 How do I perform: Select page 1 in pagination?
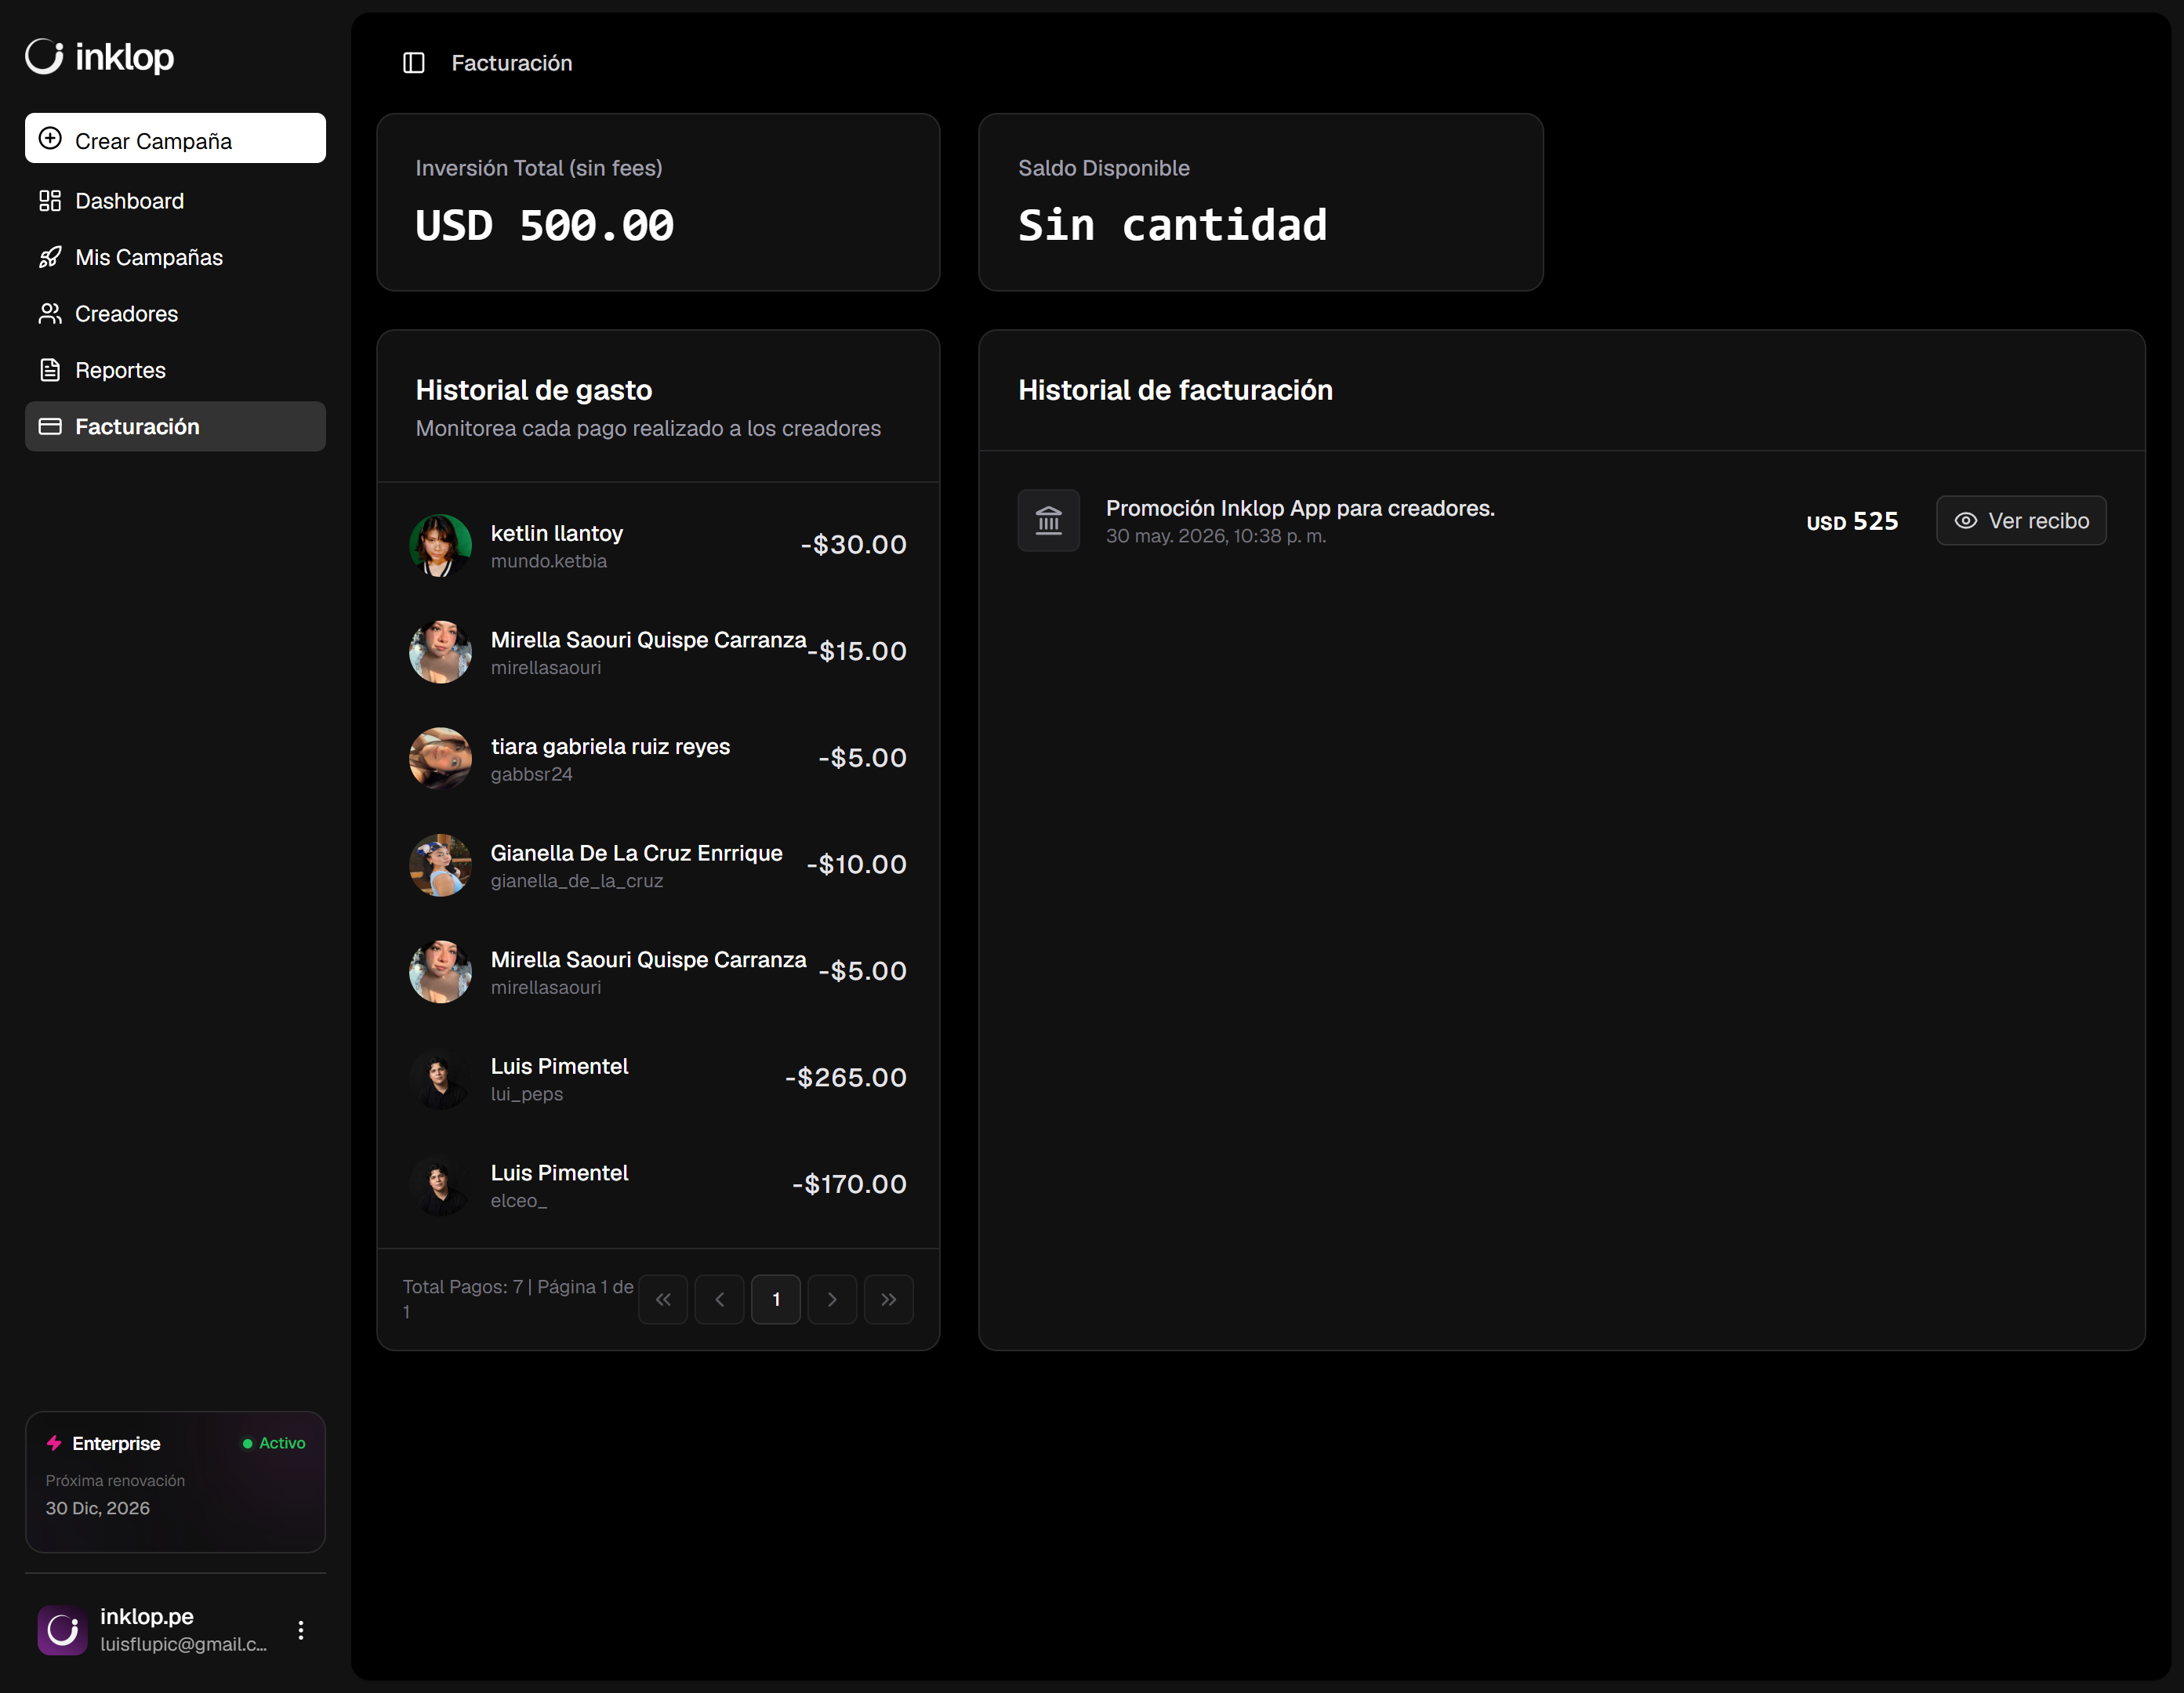[x=776, y=1299]
